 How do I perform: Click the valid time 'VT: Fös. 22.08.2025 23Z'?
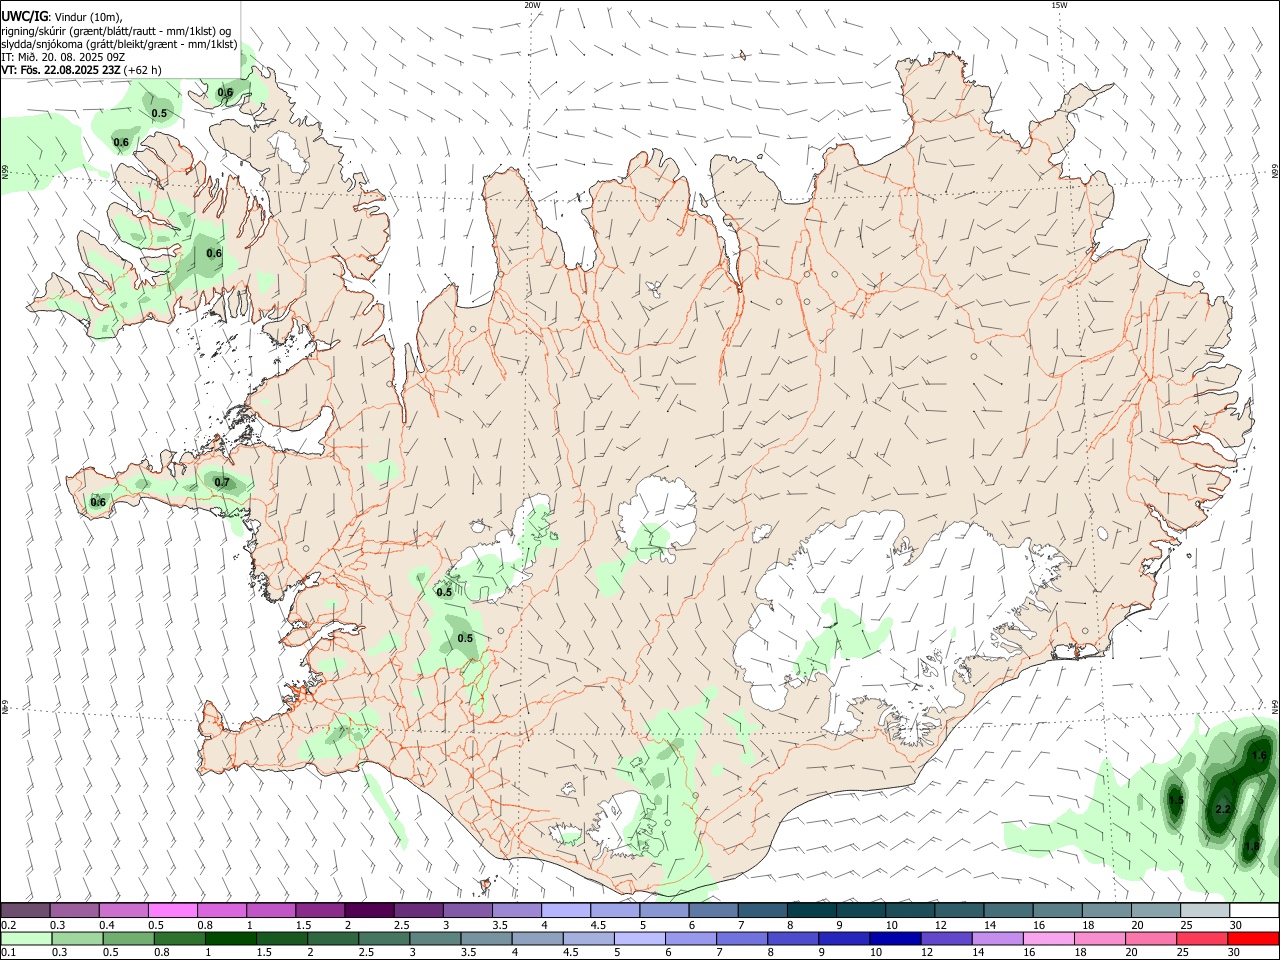coord(61,70)
